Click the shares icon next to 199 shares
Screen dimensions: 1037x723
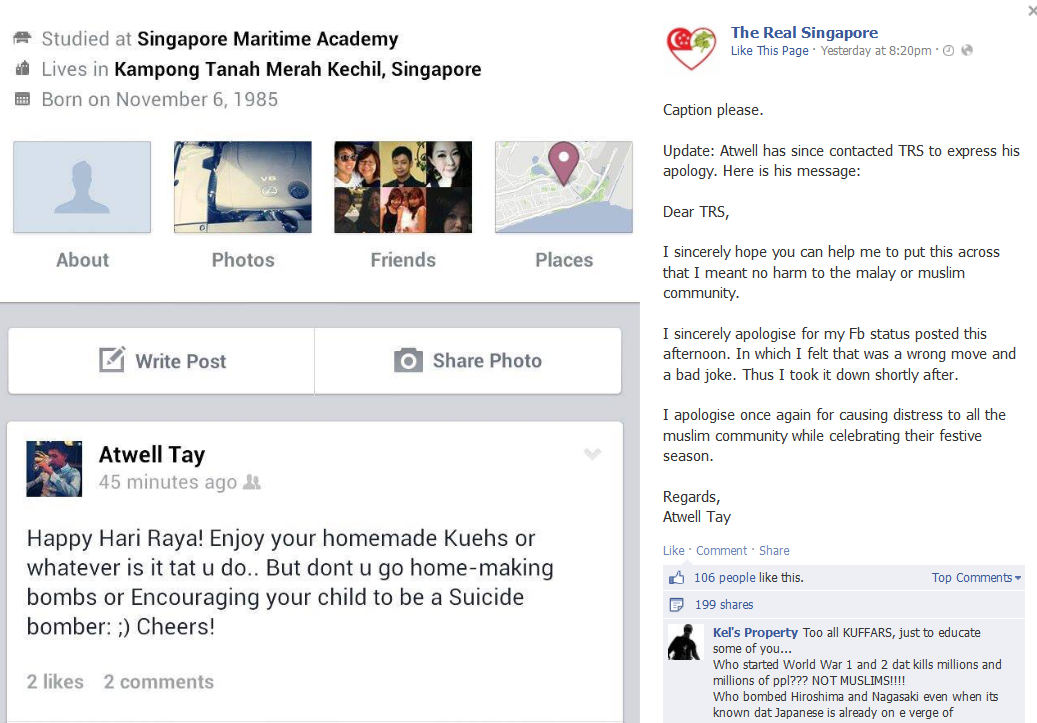pos(677,605)
